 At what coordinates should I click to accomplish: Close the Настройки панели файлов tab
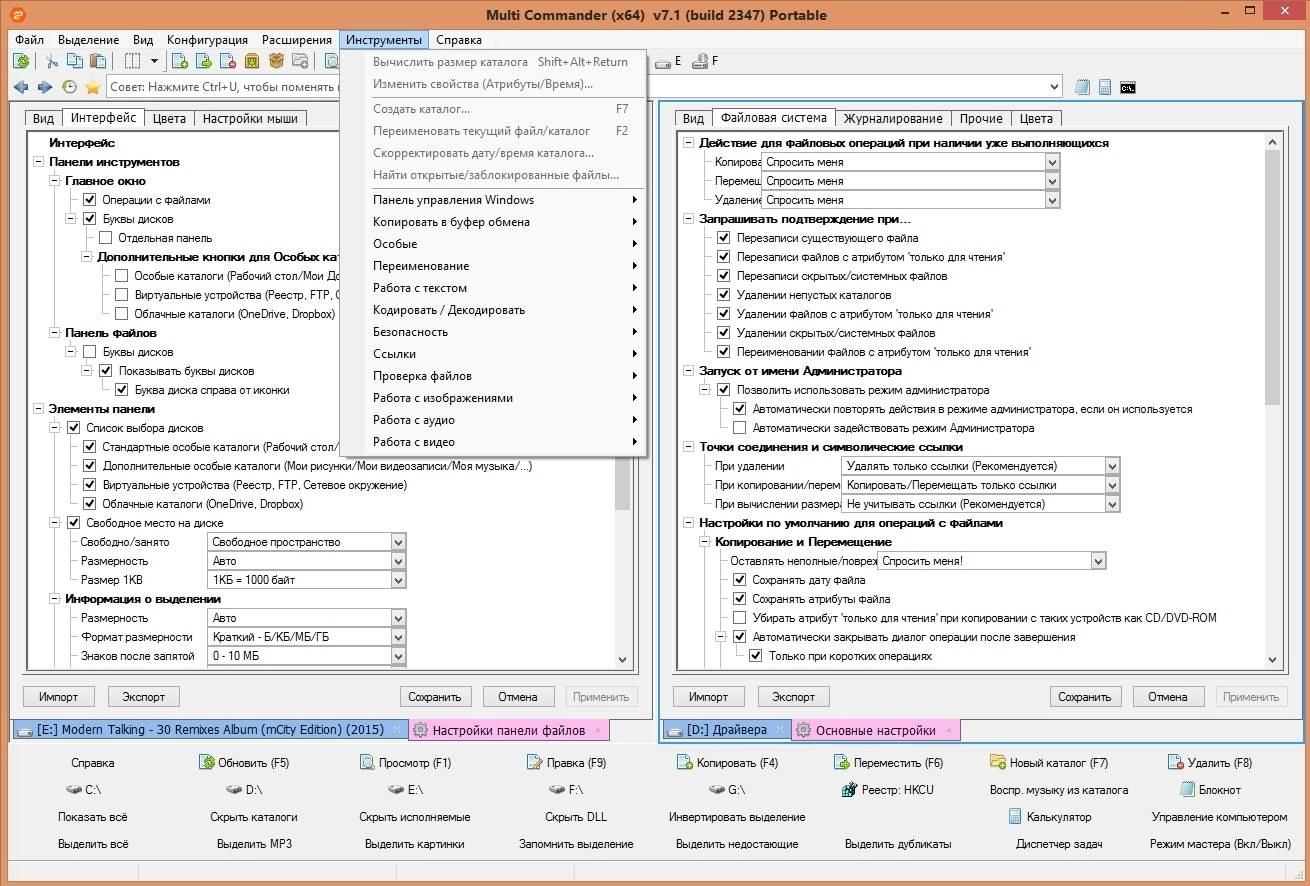597,730
